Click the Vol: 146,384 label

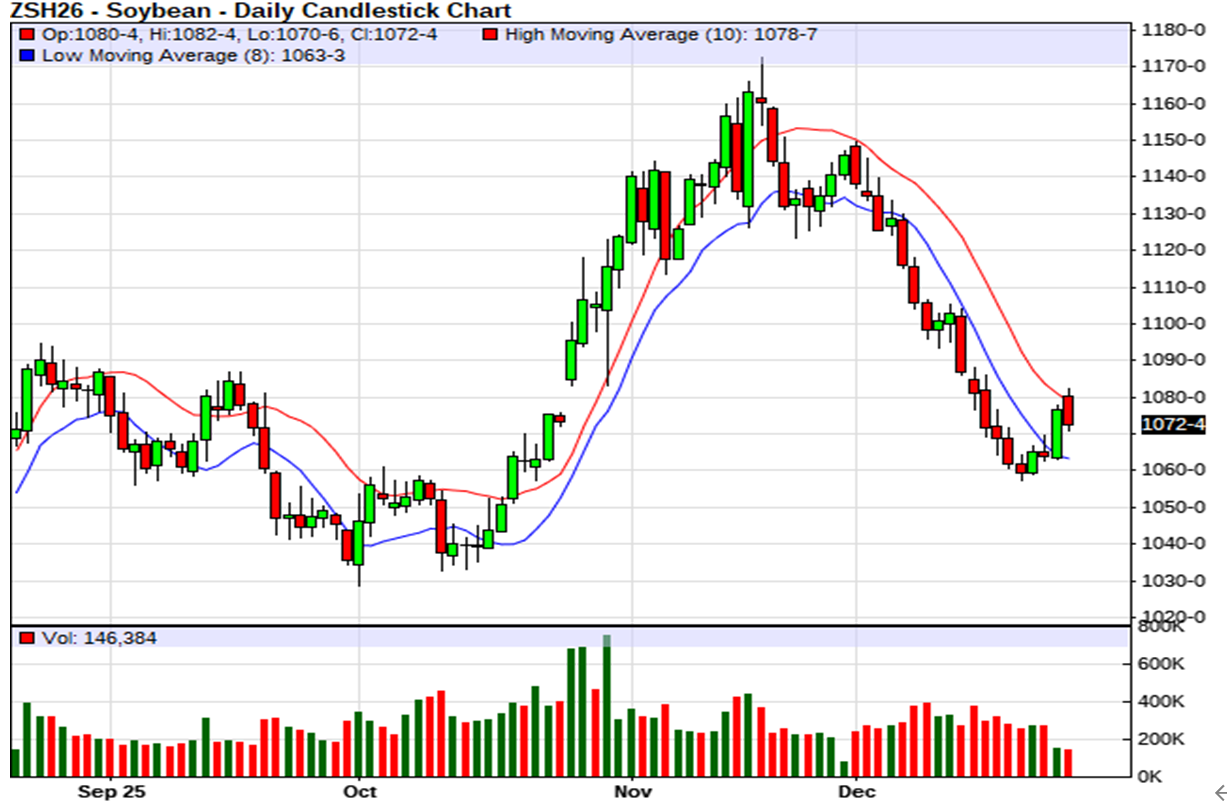point(98,638)
